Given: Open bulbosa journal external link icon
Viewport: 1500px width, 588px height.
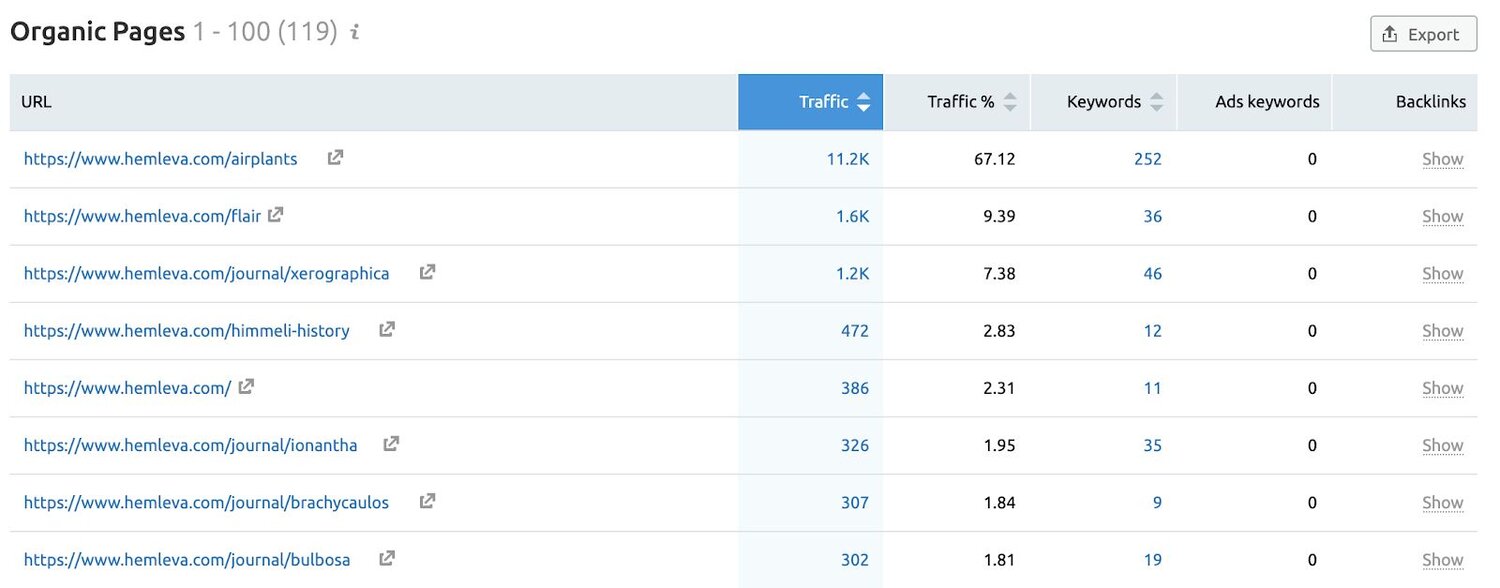Looking at the screenshot, I should click(x=387, y=558).
